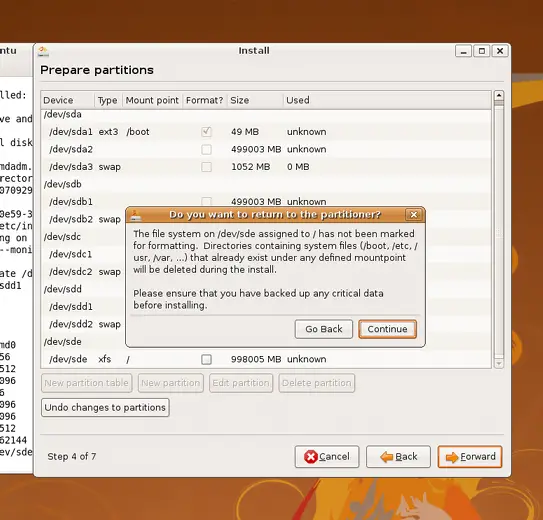The width and height of the screenshot is (543, 520).
Task: Sort by the Device column header
Action: [x=68, y=100]
